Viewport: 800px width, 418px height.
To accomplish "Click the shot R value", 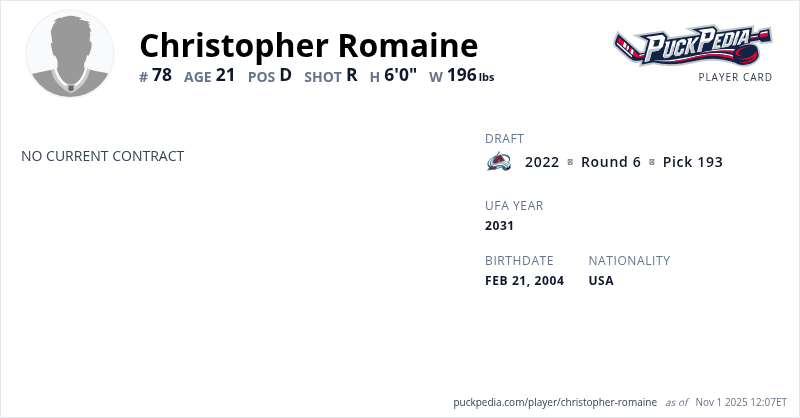I will [x=351, y=75].
